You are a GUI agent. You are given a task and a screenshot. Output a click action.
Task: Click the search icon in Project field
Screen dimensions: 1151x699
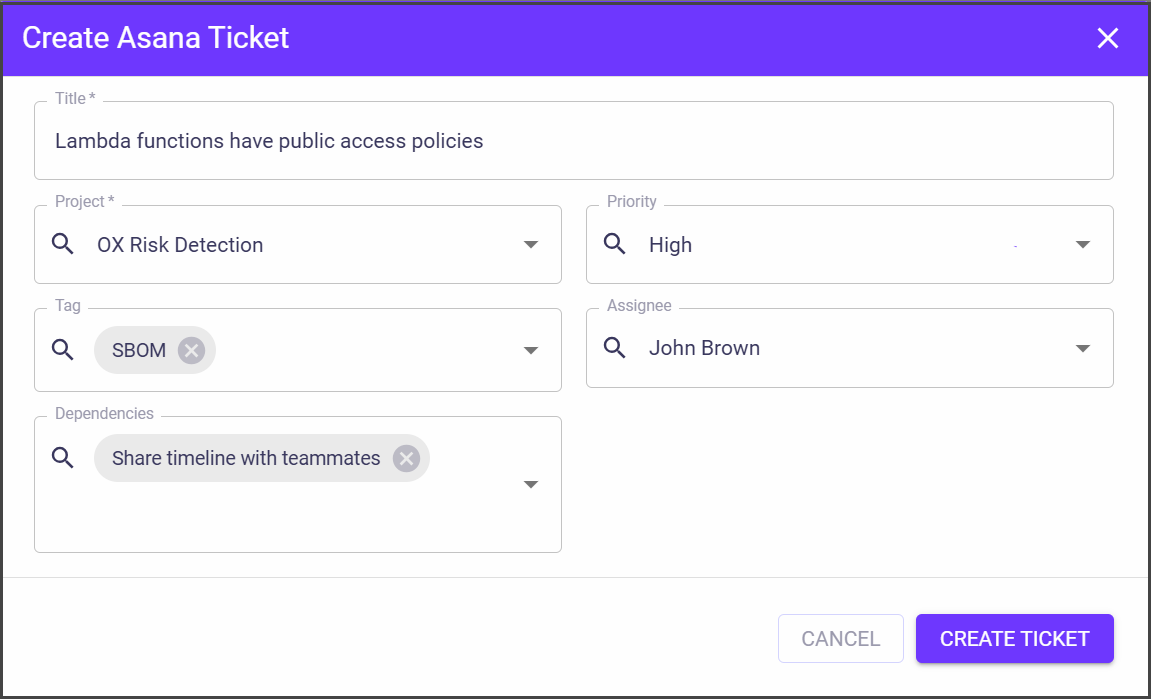click(x=63, y=244)
